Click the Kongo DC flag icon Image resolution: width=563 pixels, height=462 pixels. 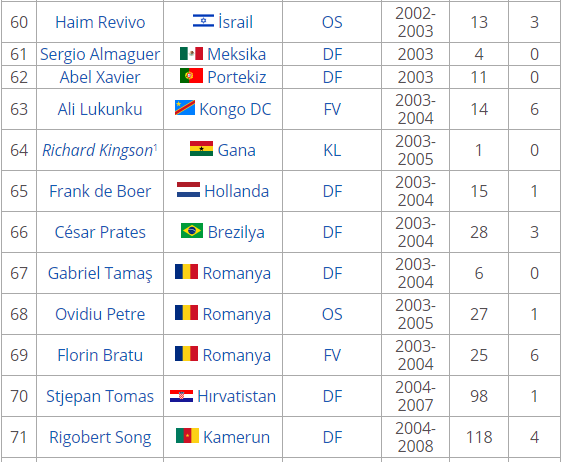click(185, 108)
